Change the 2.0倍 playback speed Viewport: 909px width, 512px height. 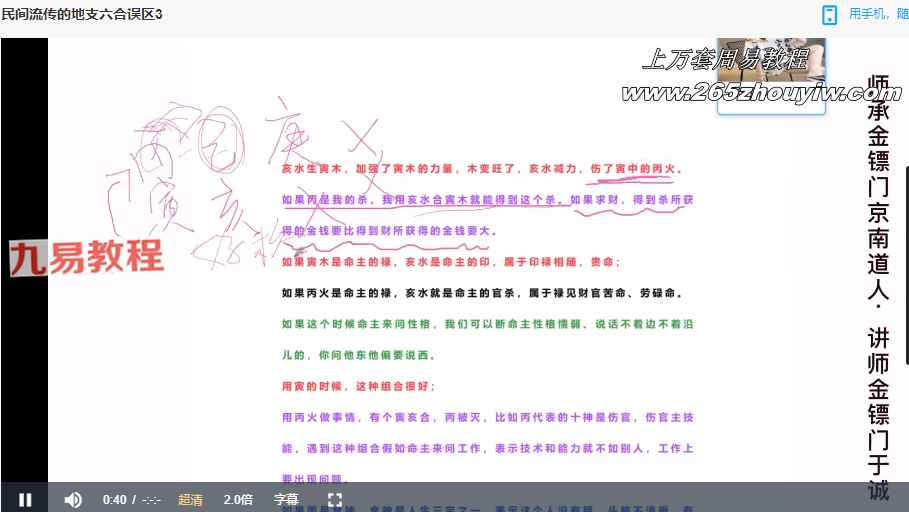pos(238,499)
